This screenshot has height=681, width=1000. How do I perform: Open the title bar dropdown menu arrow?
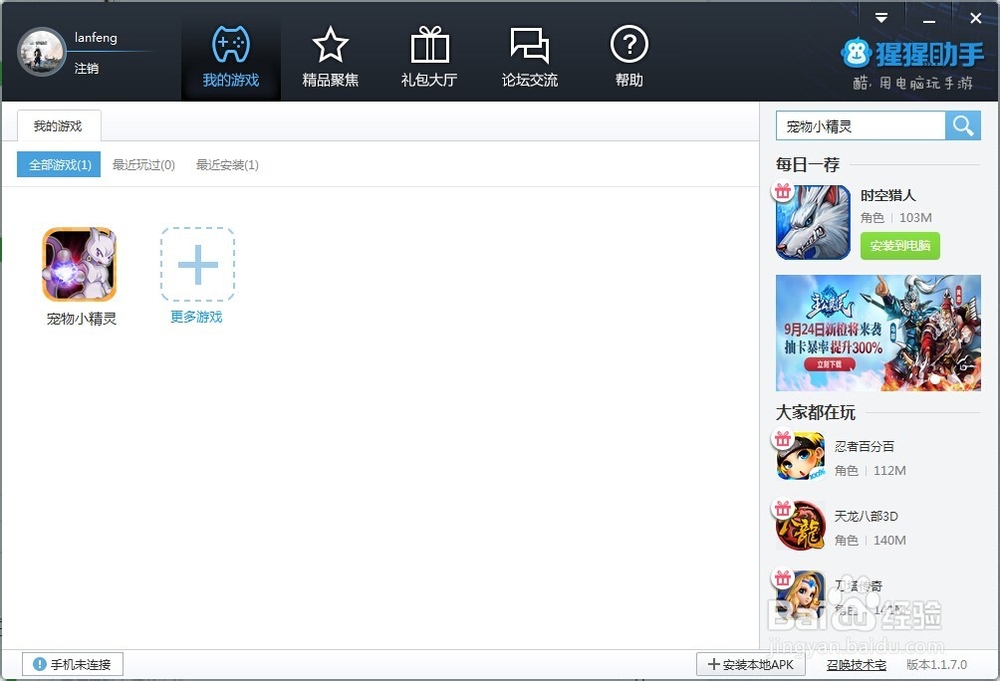click(x=881, y=18)
